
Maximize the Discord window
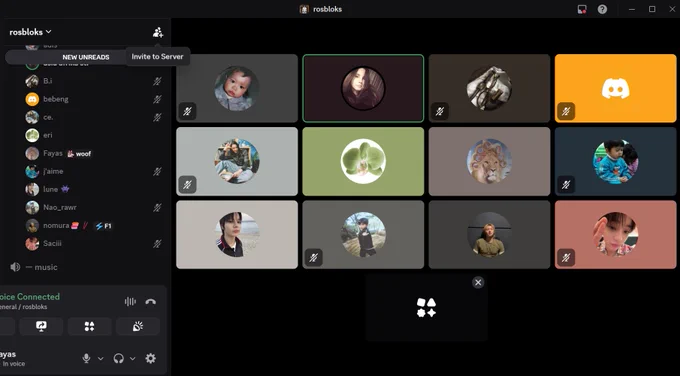pyautogui.click(x=652, y=9)
